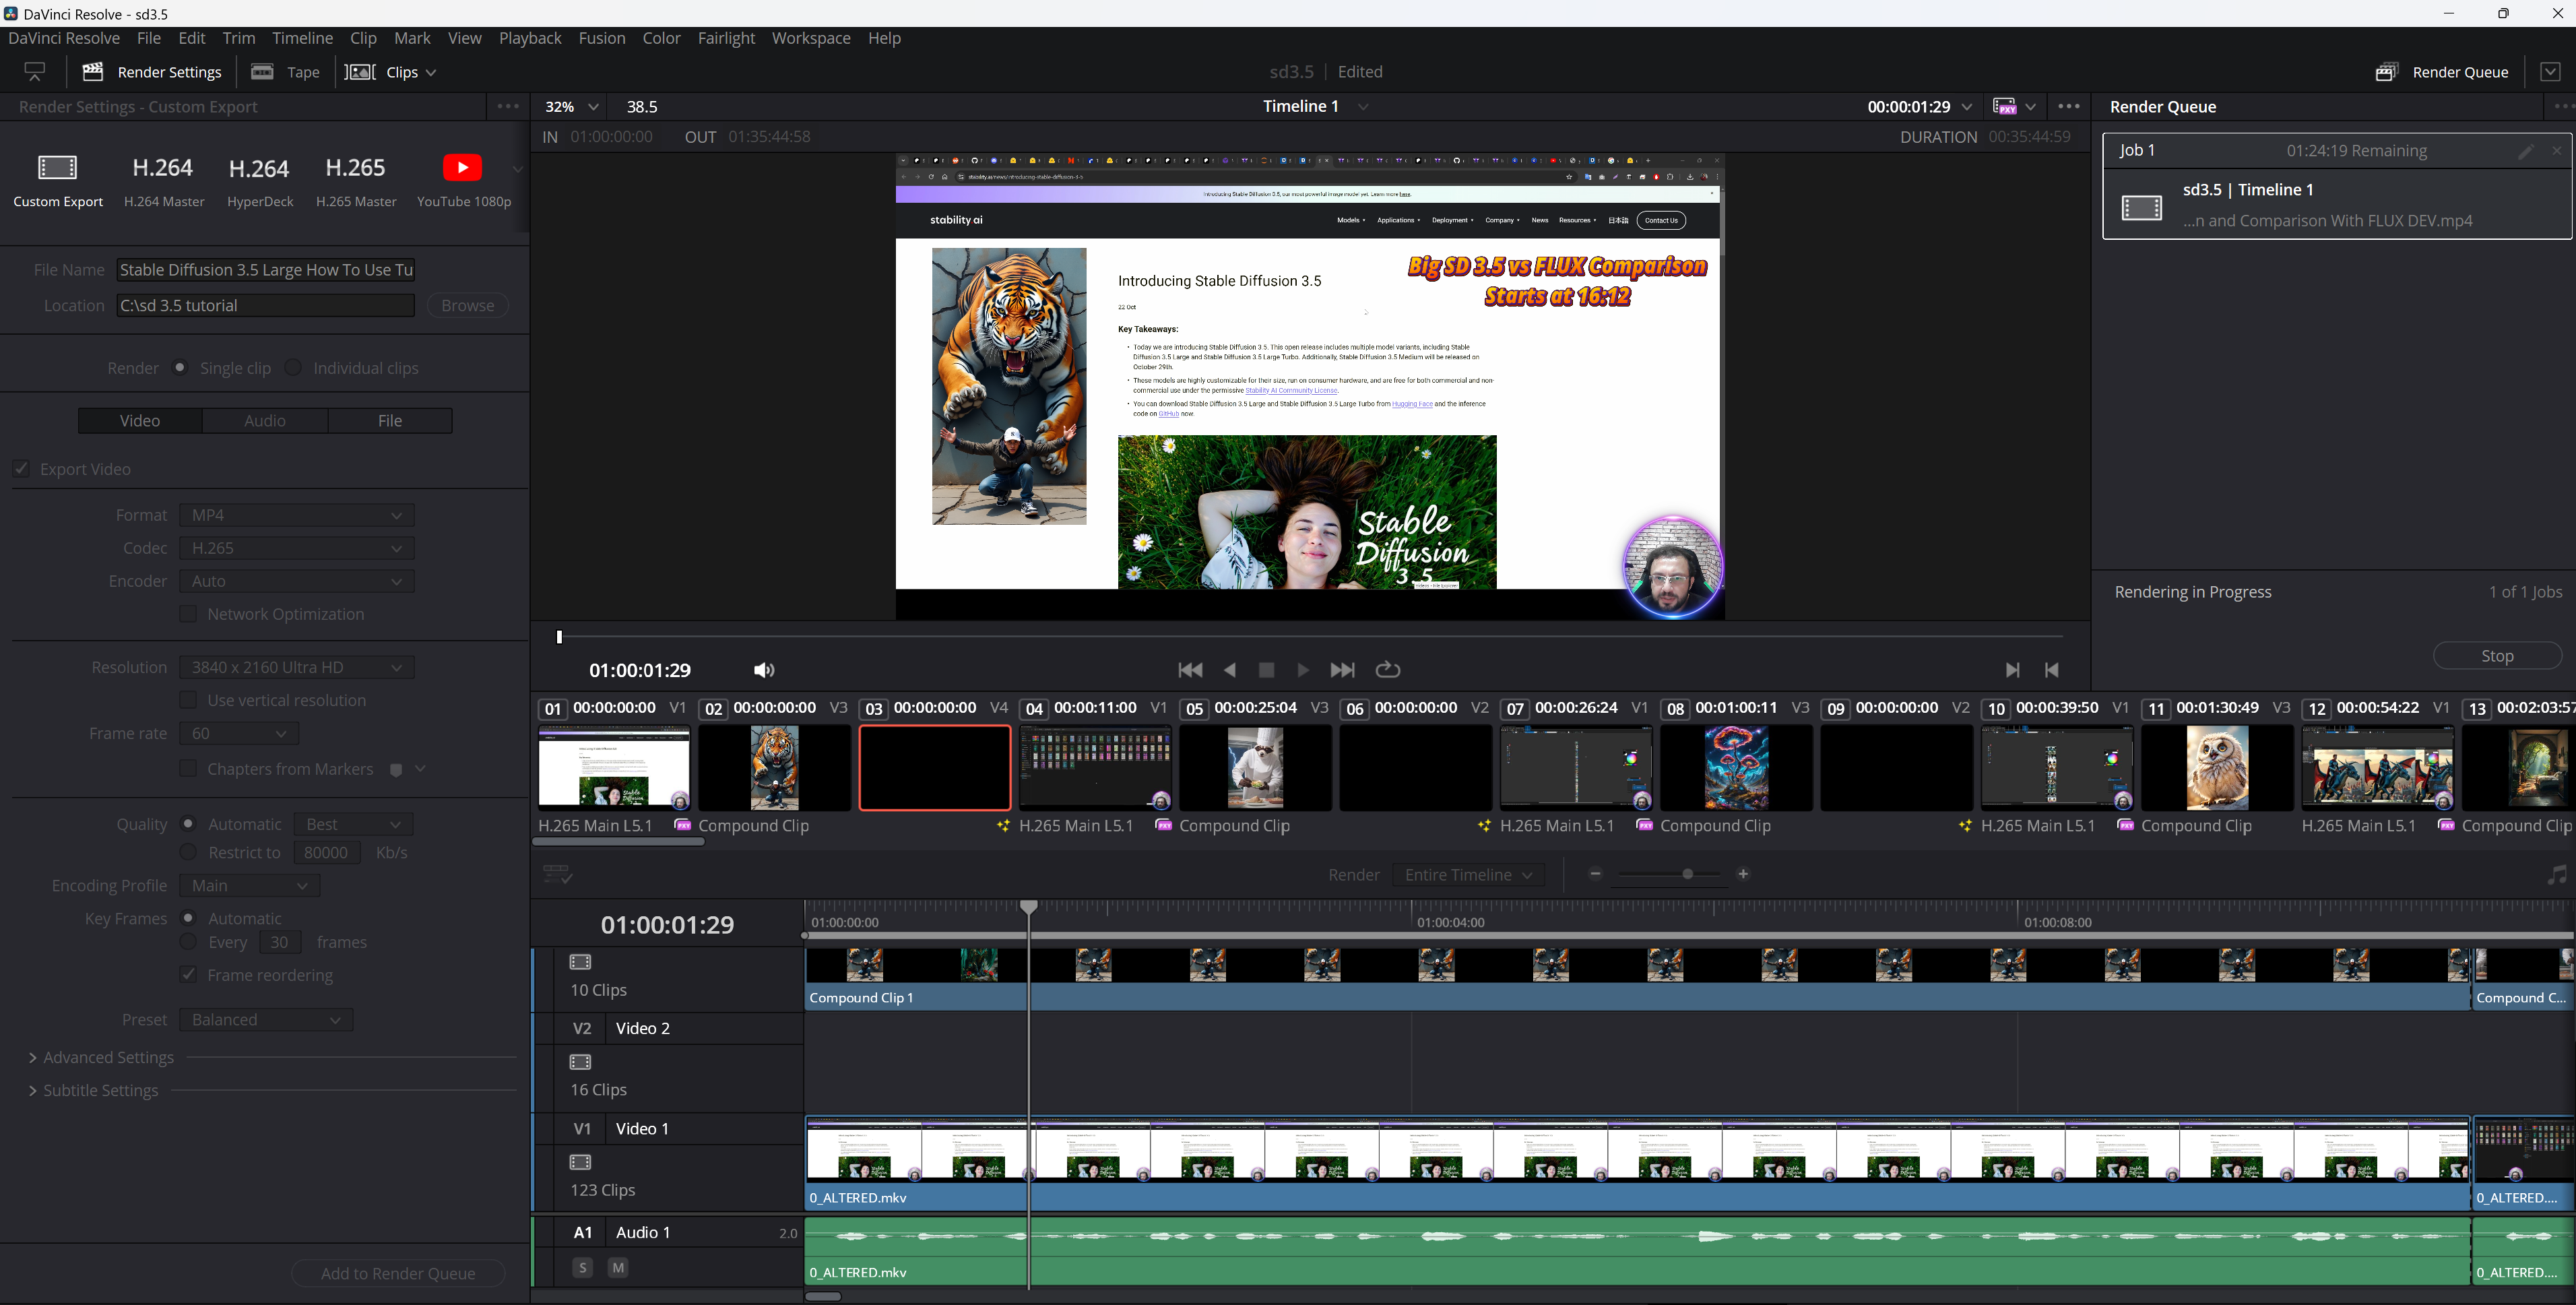Click the stop playback button
2576x1305 pixels.
click(x=1266, y=670)
